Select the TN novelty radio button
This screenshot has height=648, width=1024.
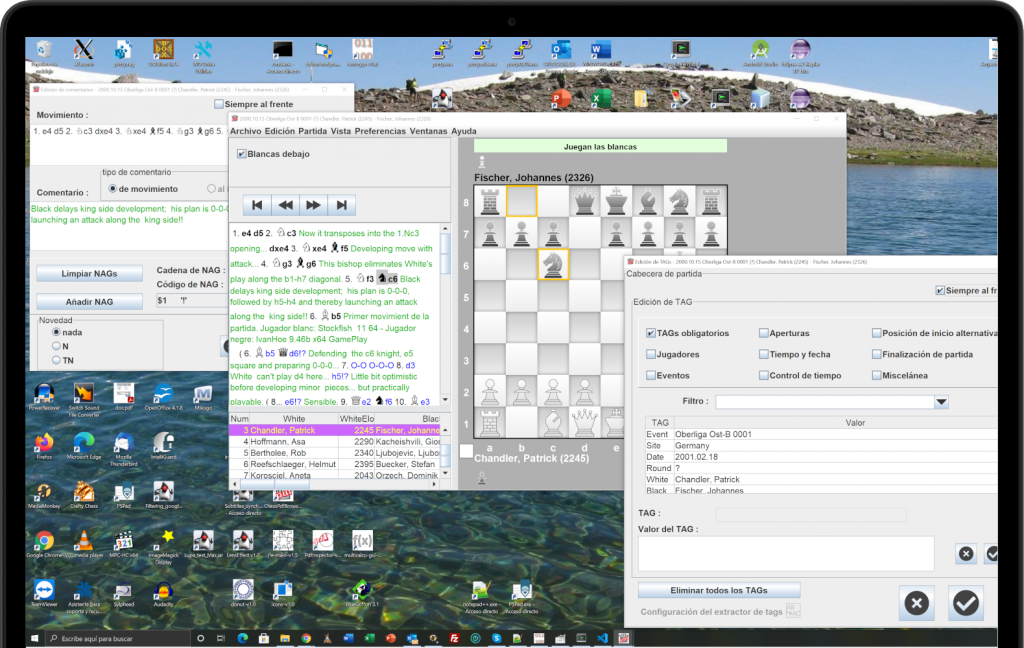coord(56,361)
